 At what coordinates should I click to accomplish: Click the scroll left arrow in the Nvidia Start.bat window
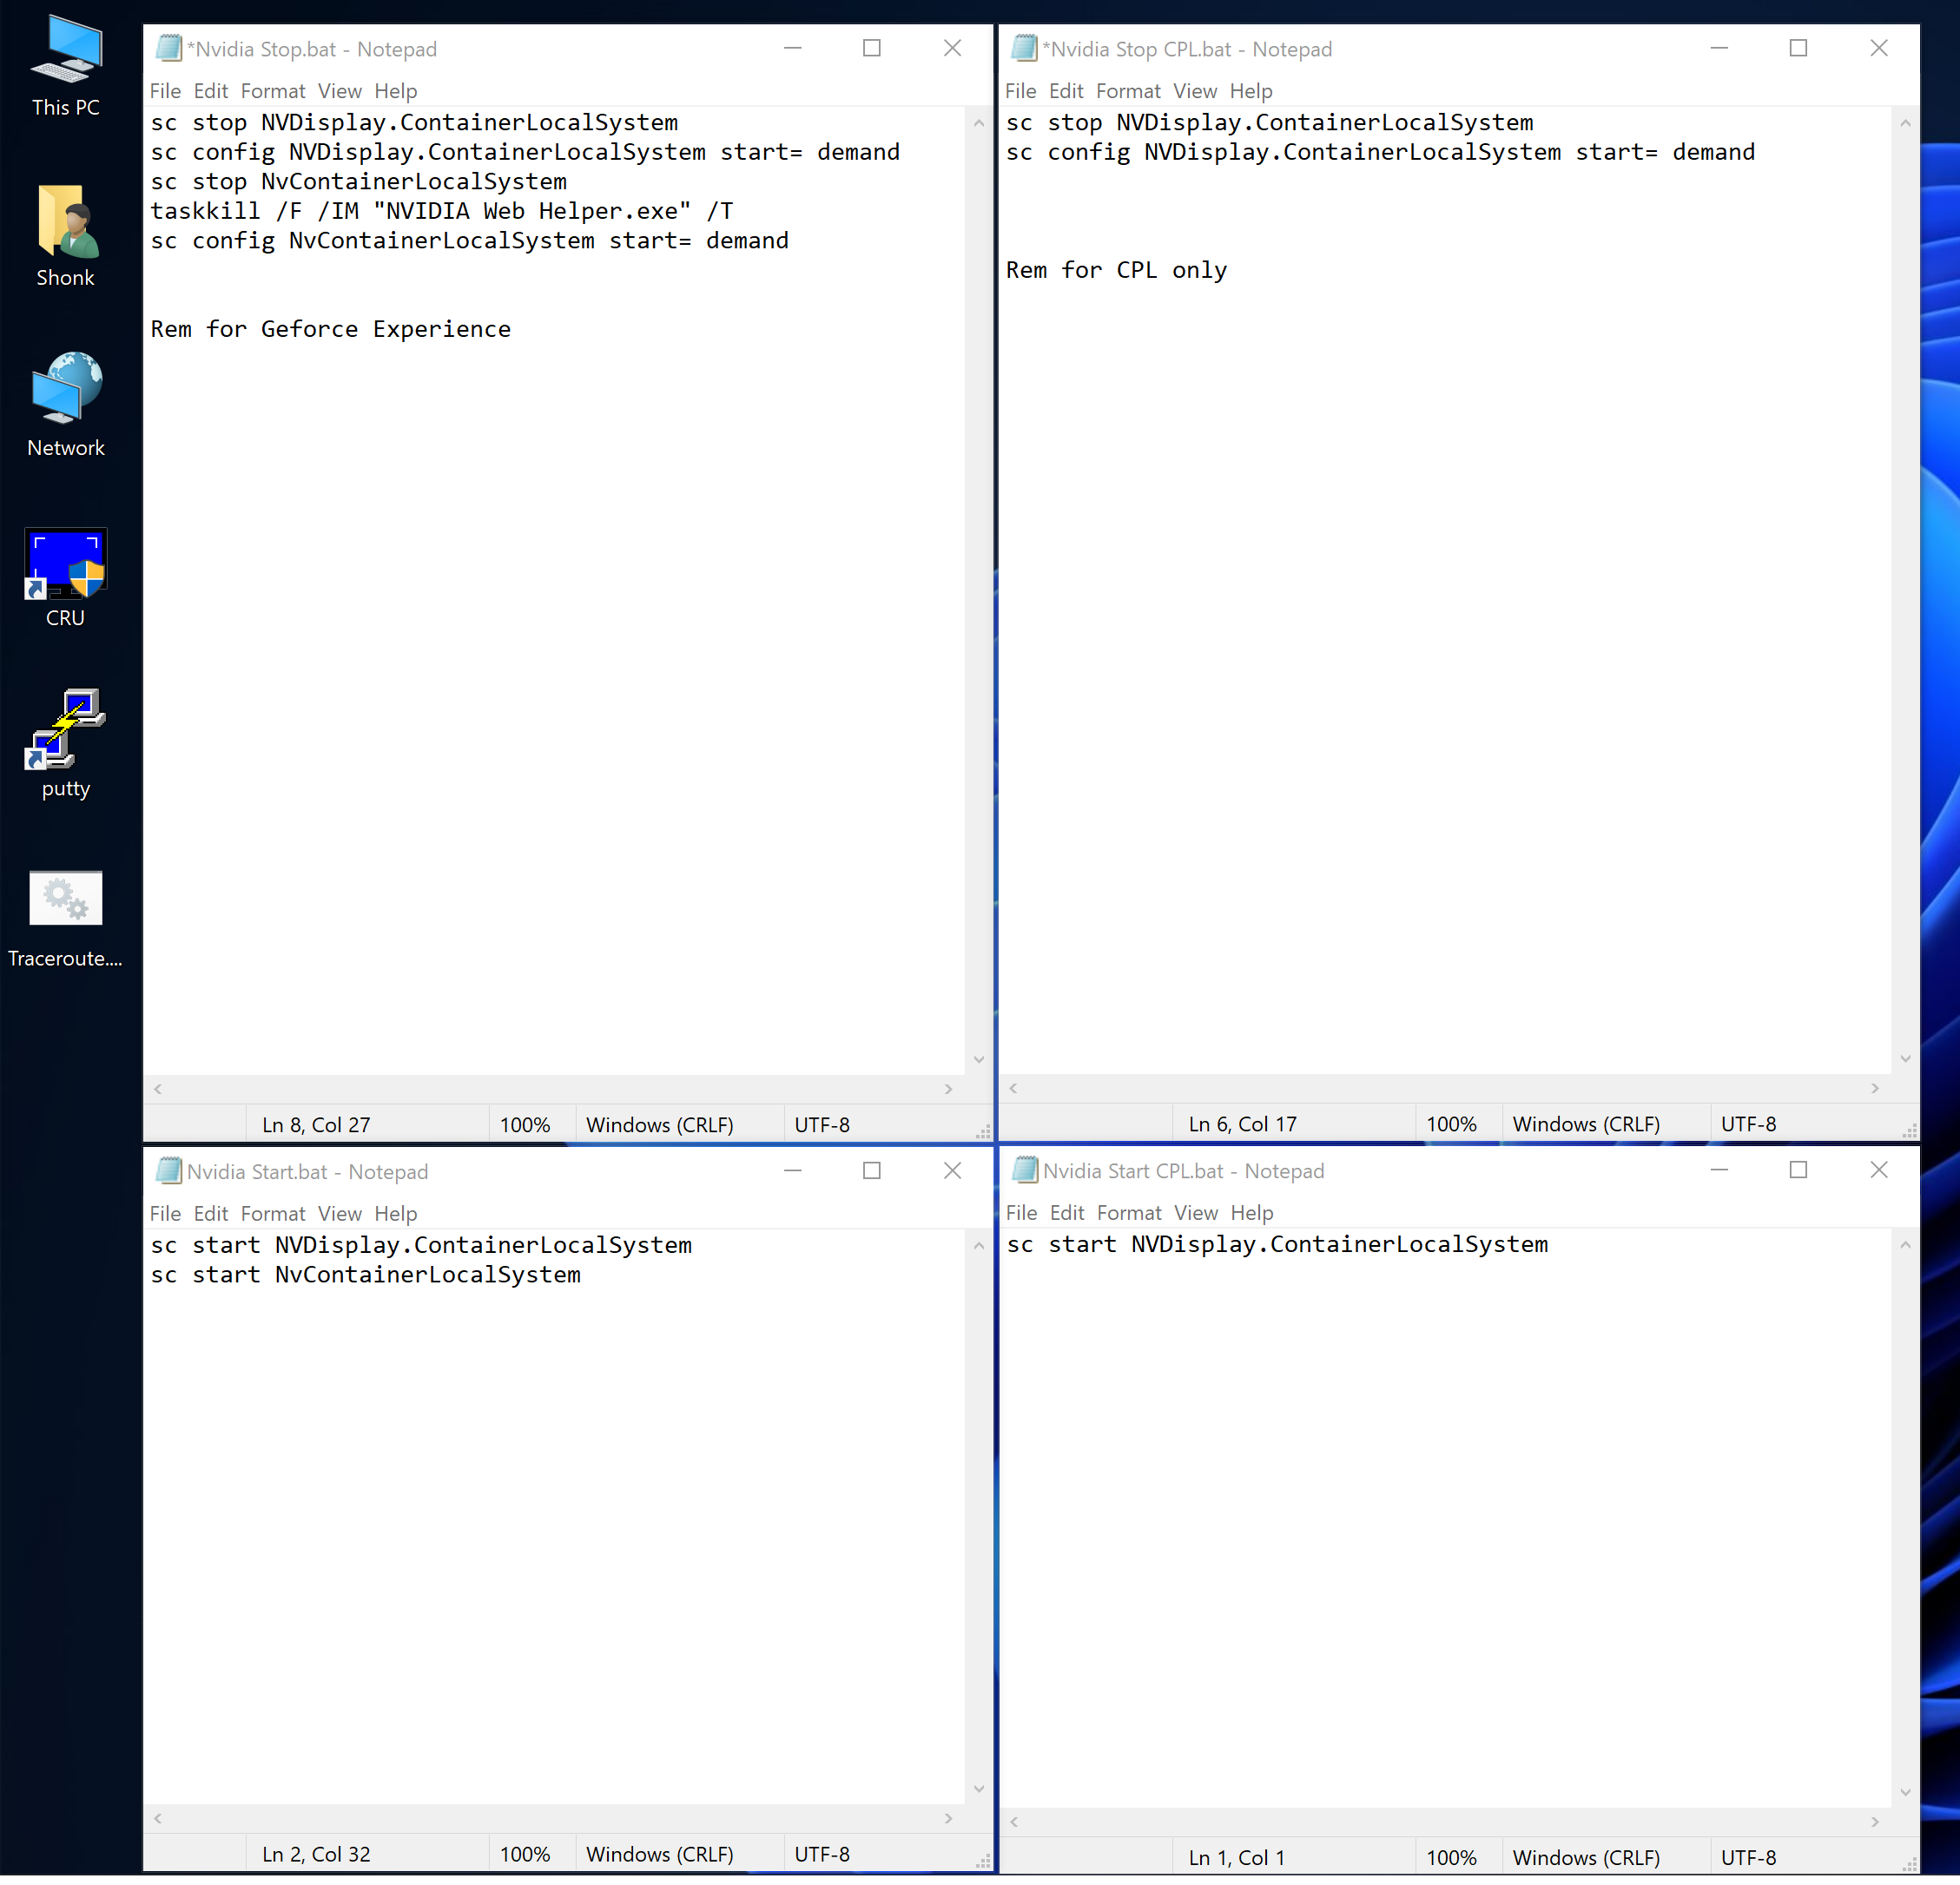click(x=158, y=1818)
